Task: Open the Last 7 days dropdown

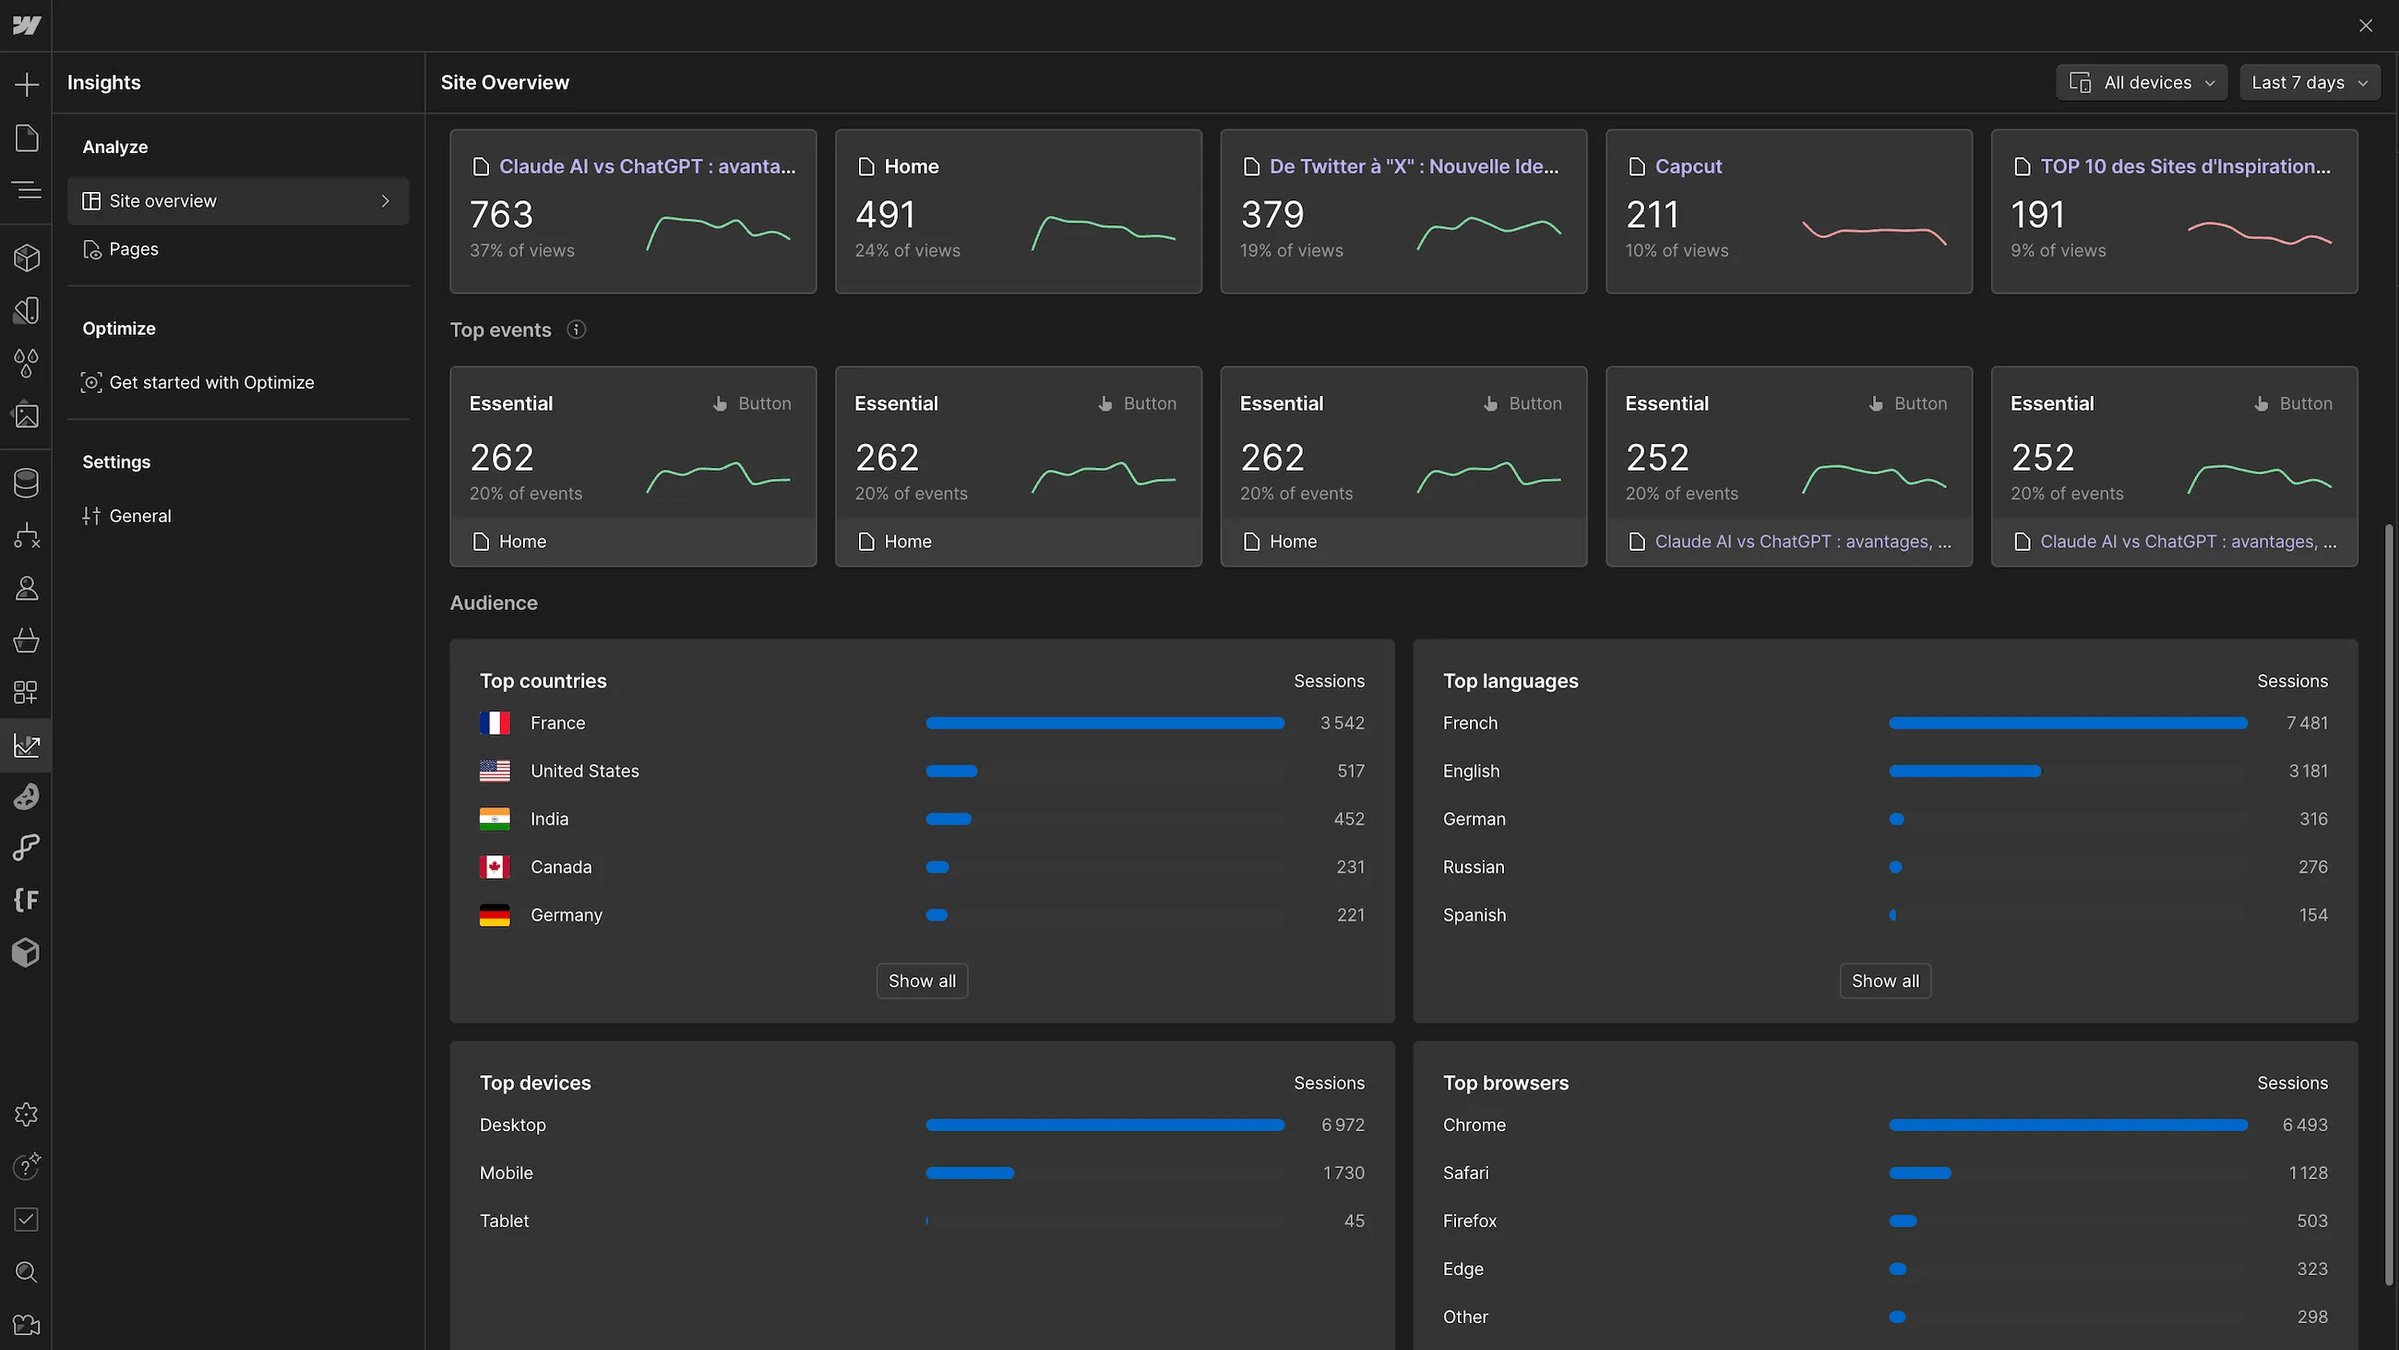Action: coord(2309,83)
